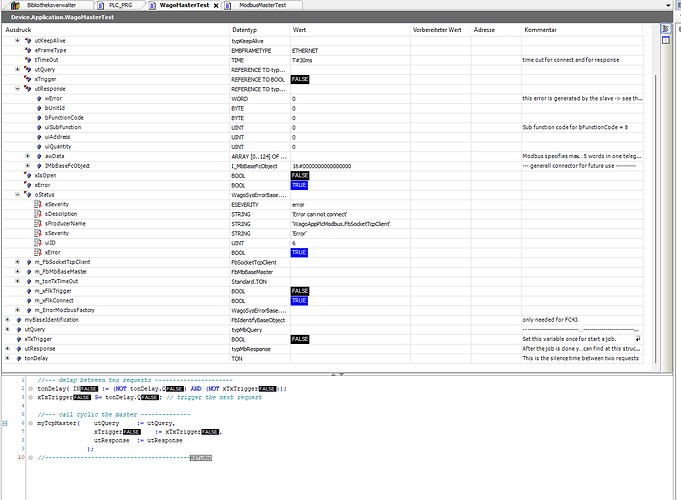
Task: Expand the awData array node
Action: [28, 156]
